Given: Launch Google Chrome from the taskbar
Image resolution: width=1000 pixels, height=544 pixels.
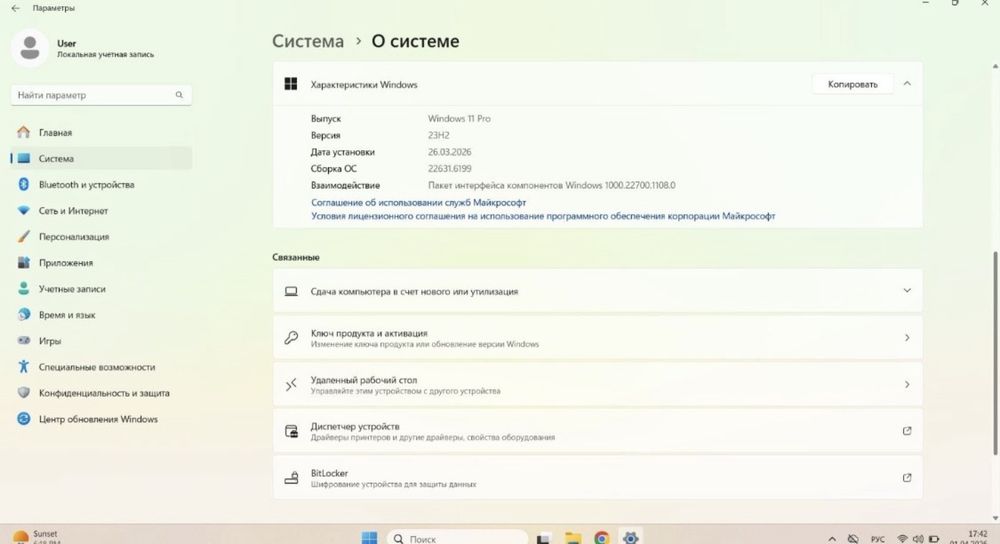Looking at the screenshot, I should [601, 538].
